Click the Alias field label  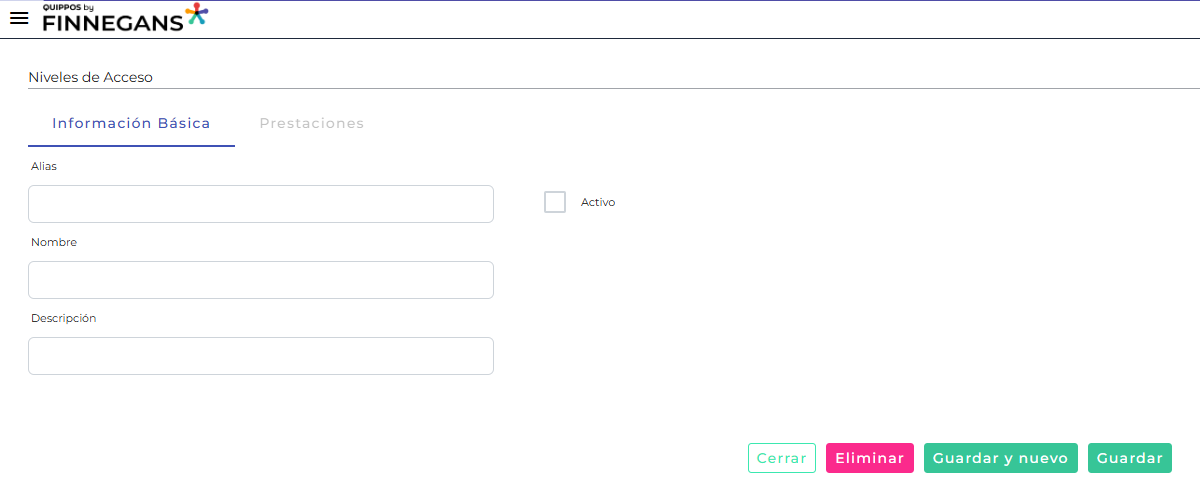tap(44, 166)
